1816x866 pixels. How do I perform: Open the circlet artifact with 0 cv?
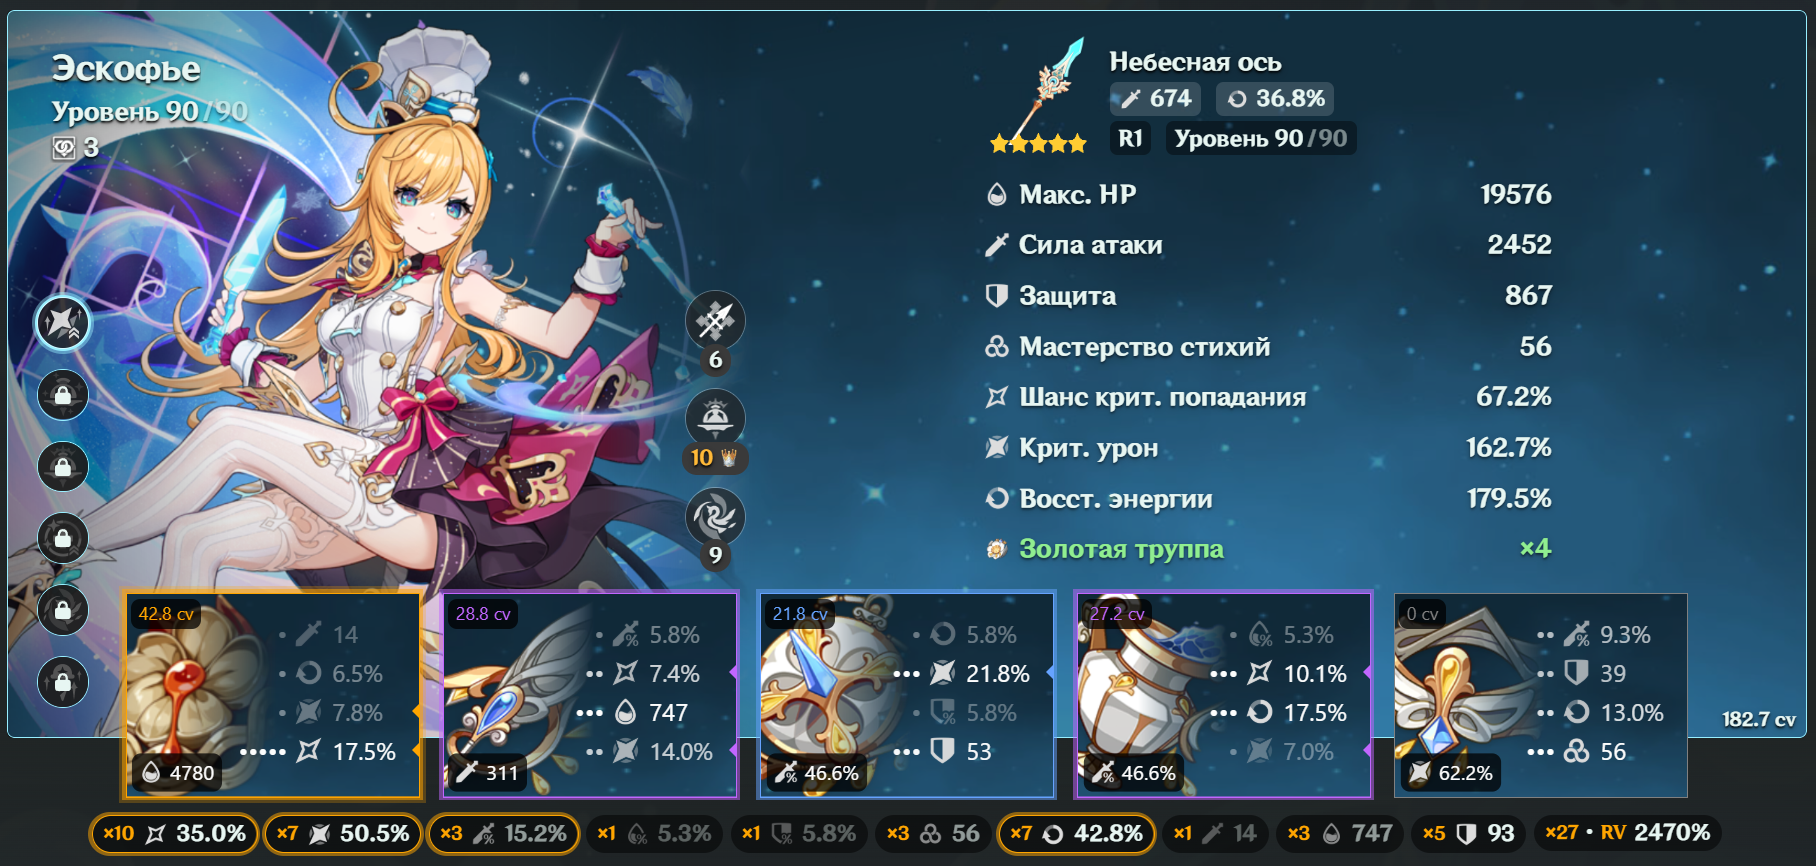coord(1541,695)
